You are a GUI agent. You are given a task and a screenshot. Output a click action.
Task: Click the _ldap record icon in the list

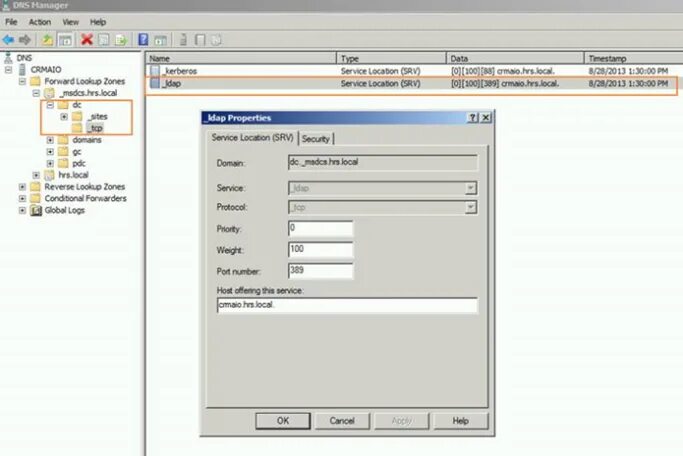click(x=155, y=83)
